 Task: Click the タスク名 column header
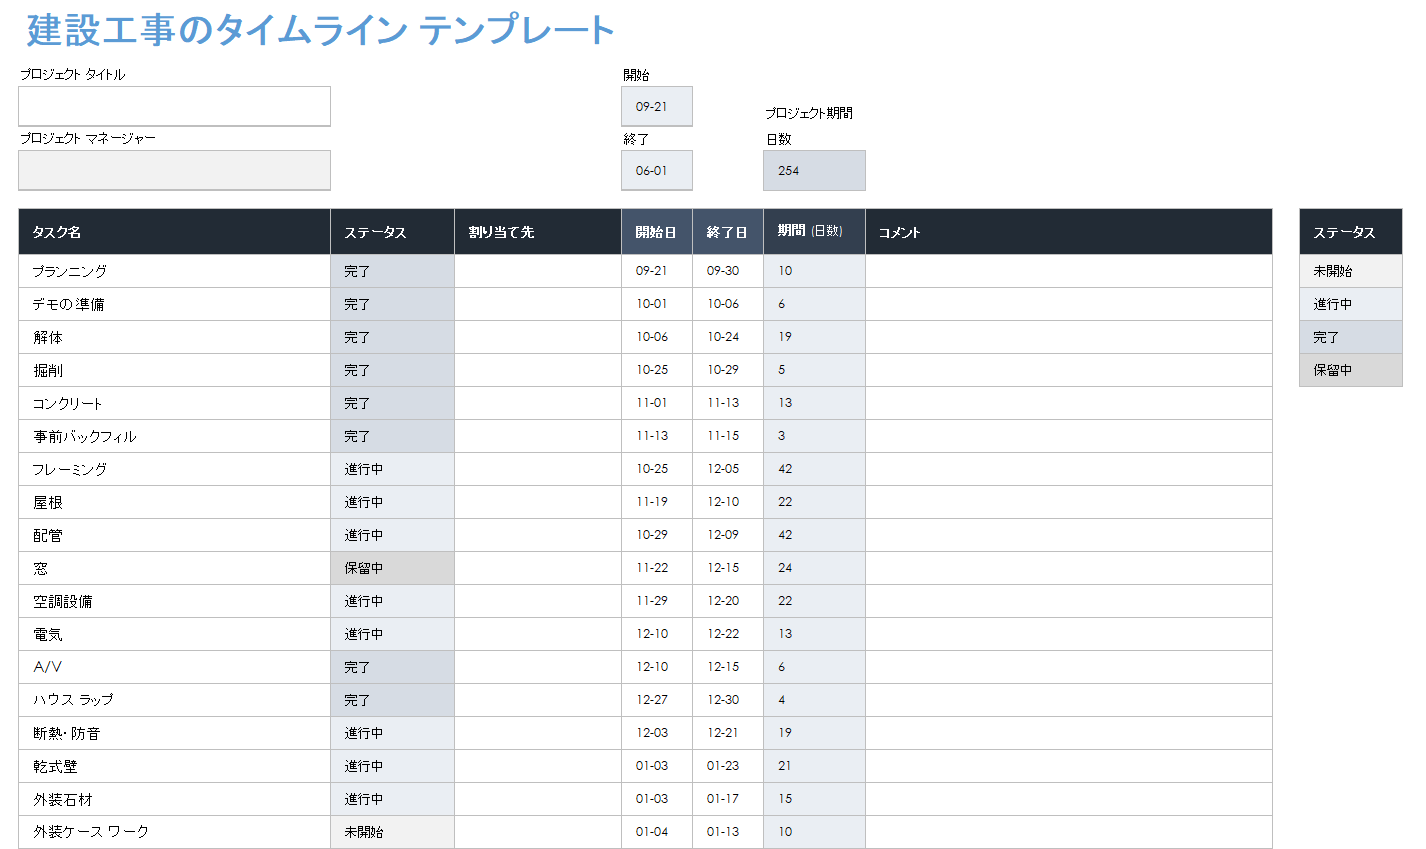coord(174,232)
